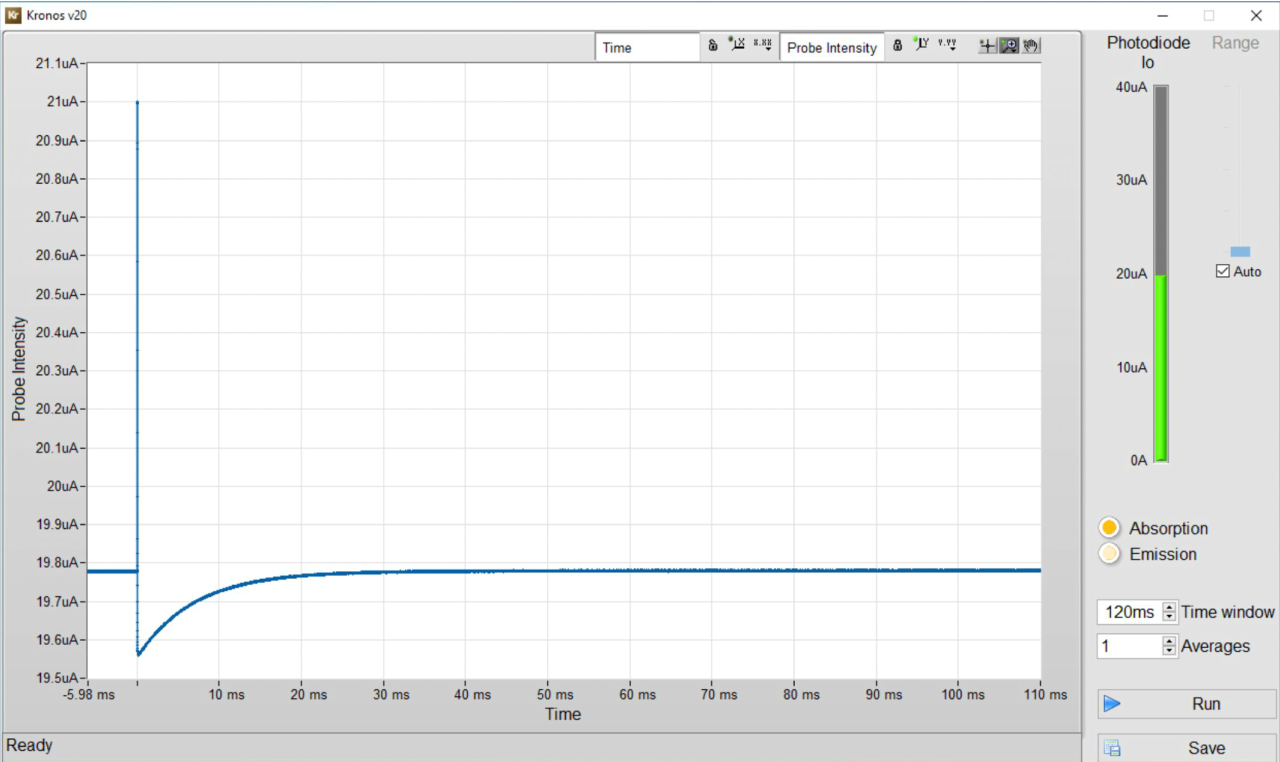Select the hand pan tool
The height and width of the screenshot is (762, 1280).
(1031, 46)
